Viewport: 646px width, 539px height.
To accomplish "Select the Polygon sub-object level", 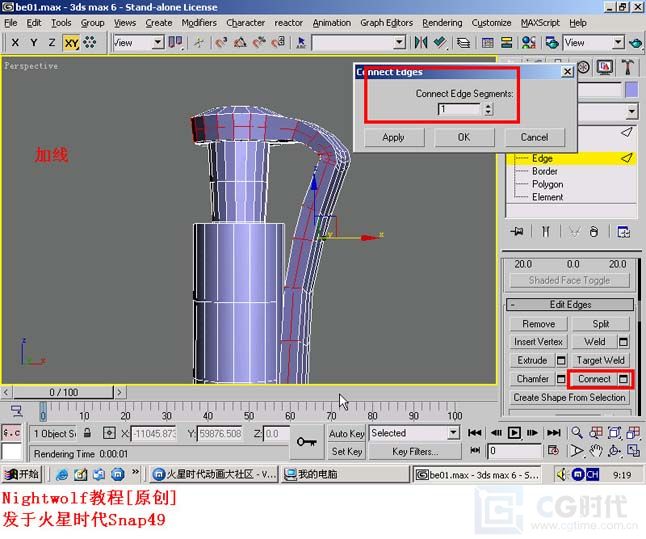I will (x=548, y=184).
